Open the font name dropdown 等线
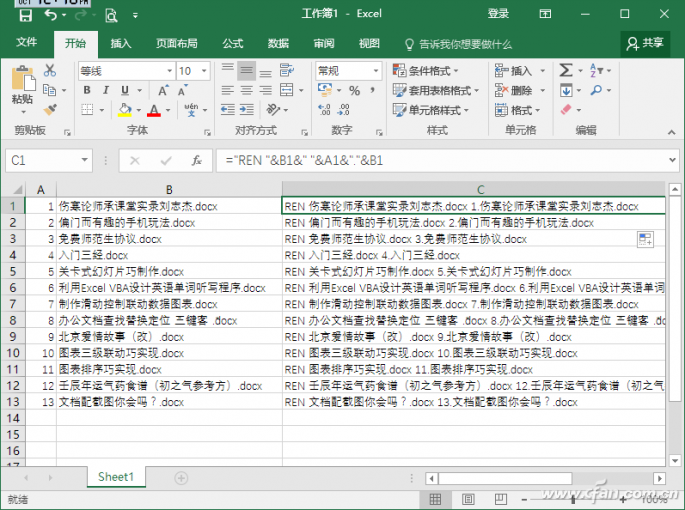Viewport: 685px width, 510px height. point(170,71)
